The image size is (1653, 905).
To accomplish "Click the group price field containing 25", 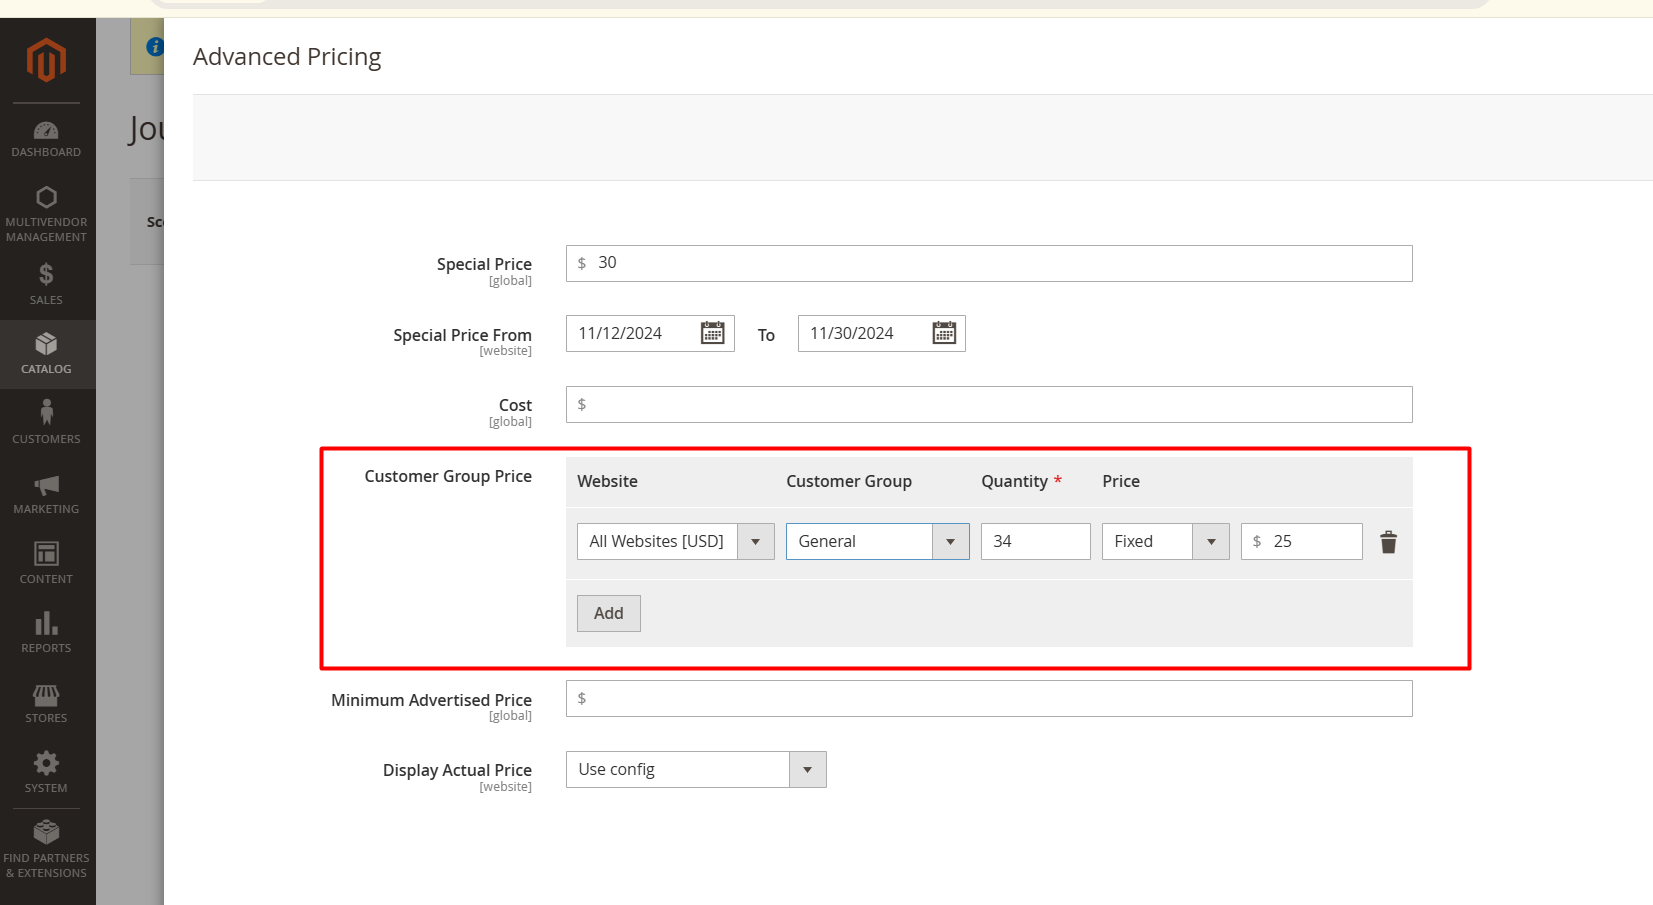I will click(1302, 541).
